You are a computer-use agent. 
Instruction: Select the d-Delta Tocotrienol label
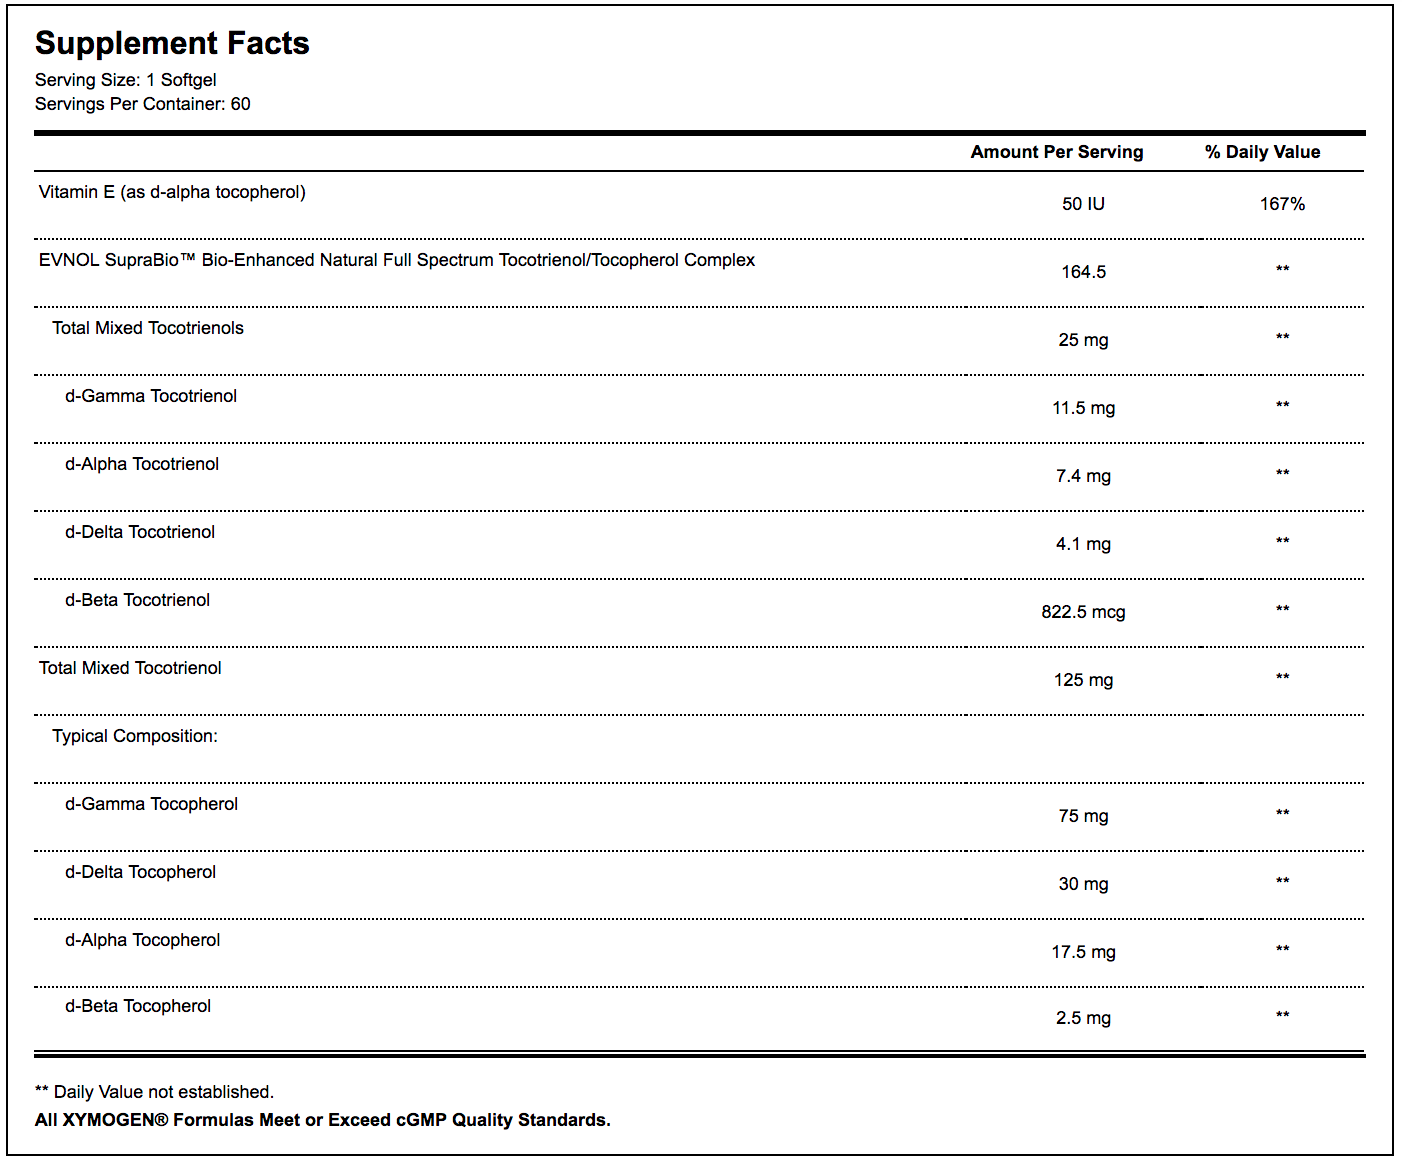pyautogui.click(x=140, y=532)
